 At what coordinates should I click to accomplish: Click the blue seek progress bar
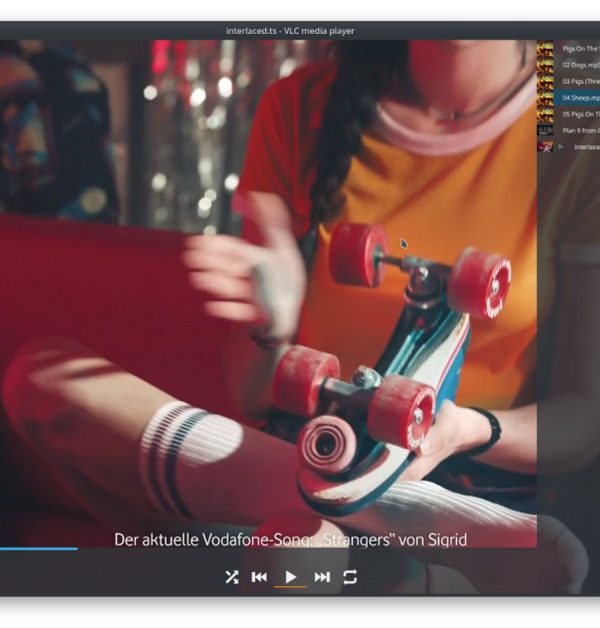(38, 548)
